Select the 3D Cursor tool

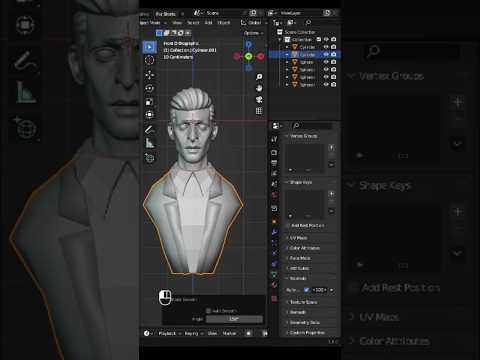point(150,60)
